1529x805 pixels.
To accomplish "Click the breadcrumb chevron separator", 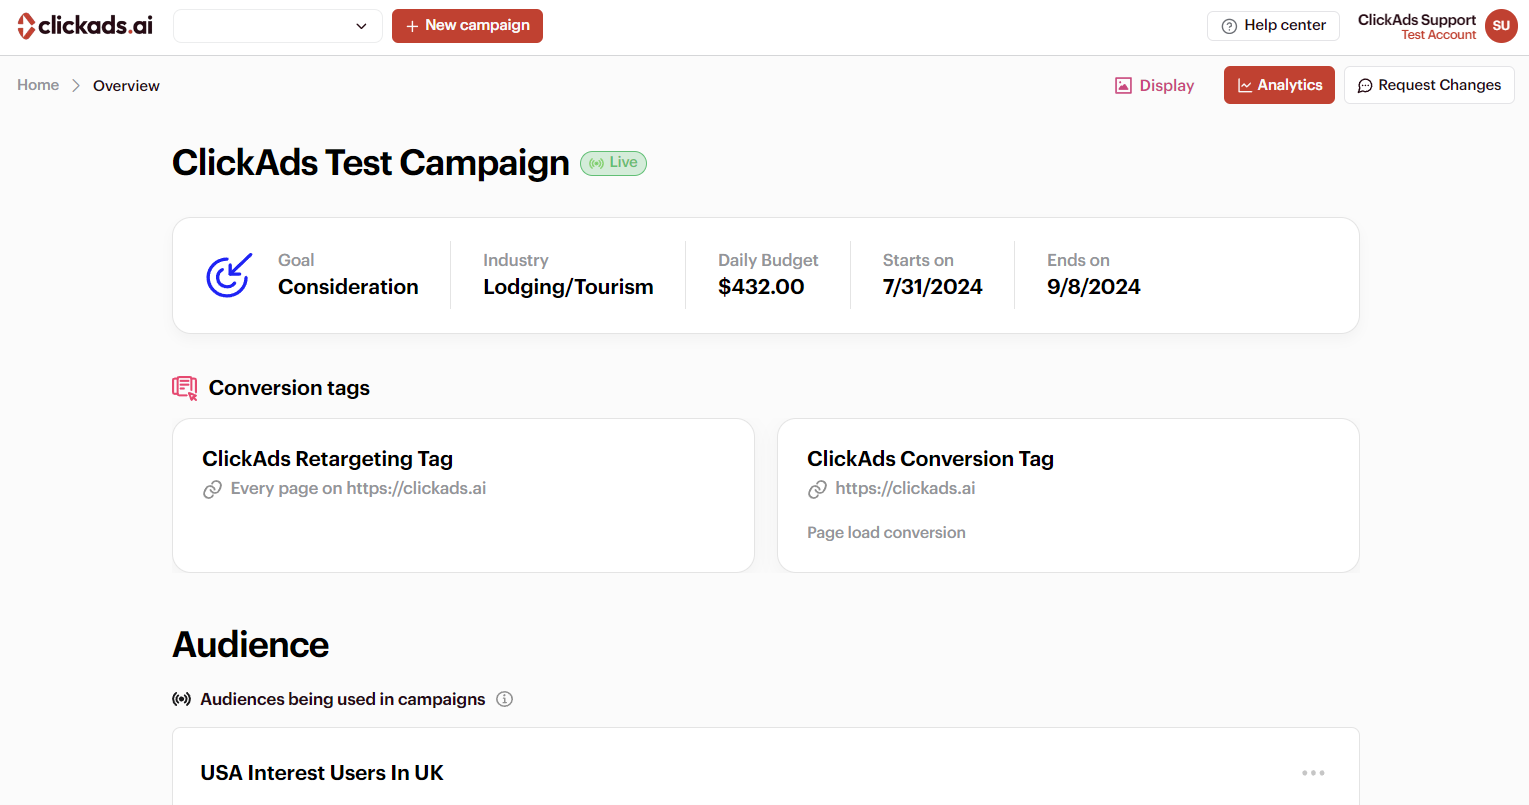I will click(x=76, y=86).
